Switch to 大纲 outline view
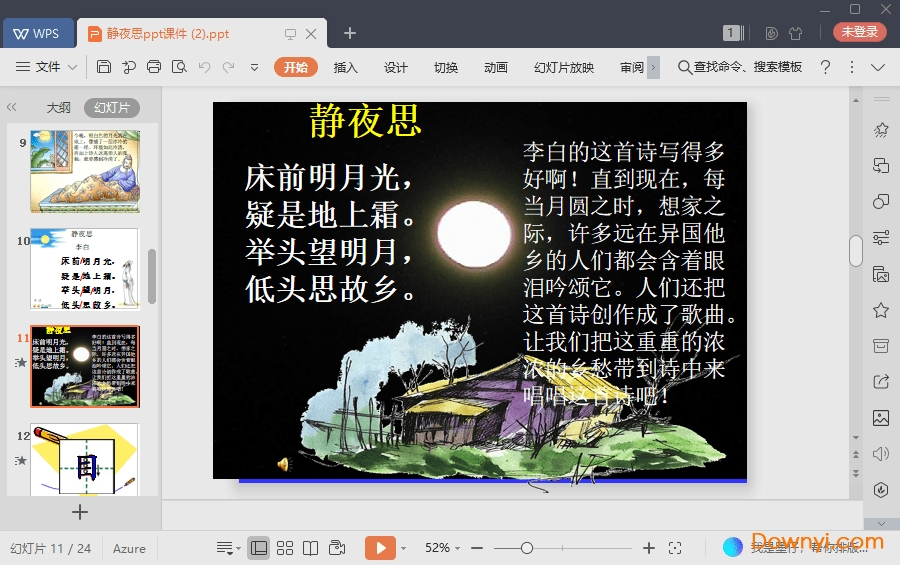This screenshot has height=565, width=900. pyautogui.click(x=58, y=107)
